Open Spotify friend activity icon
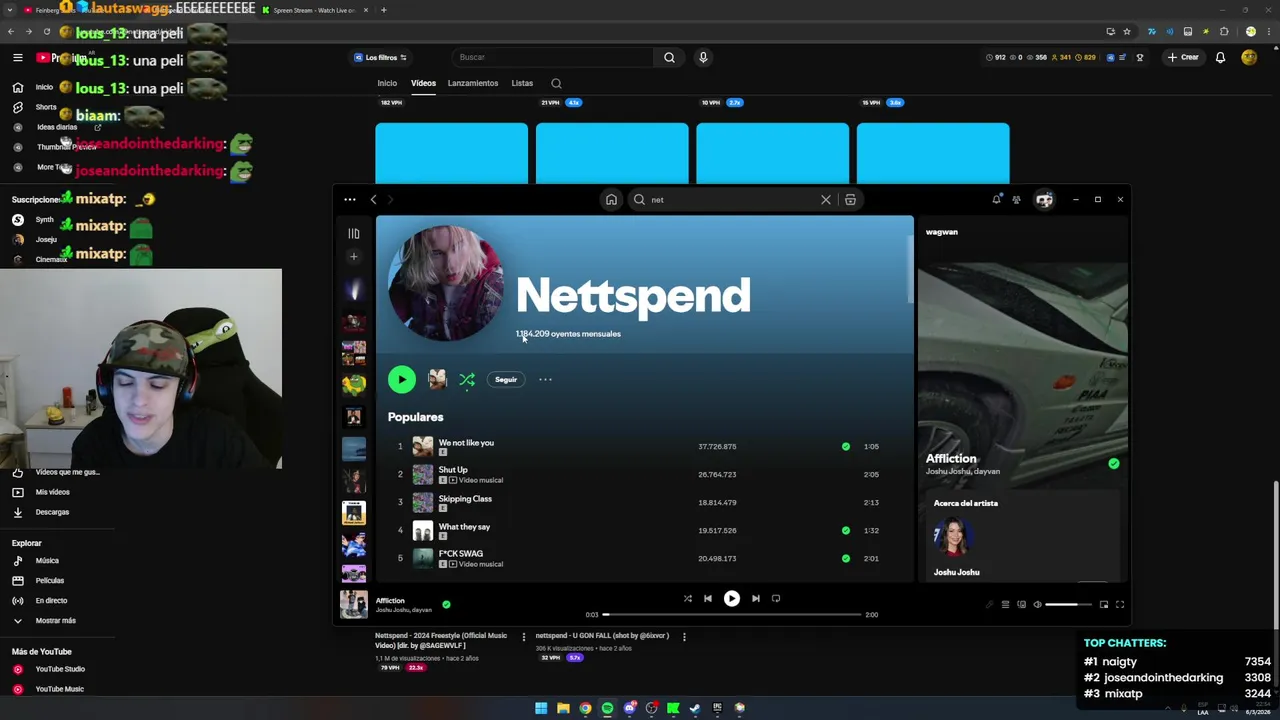1280x720 pixels. 1016,199
